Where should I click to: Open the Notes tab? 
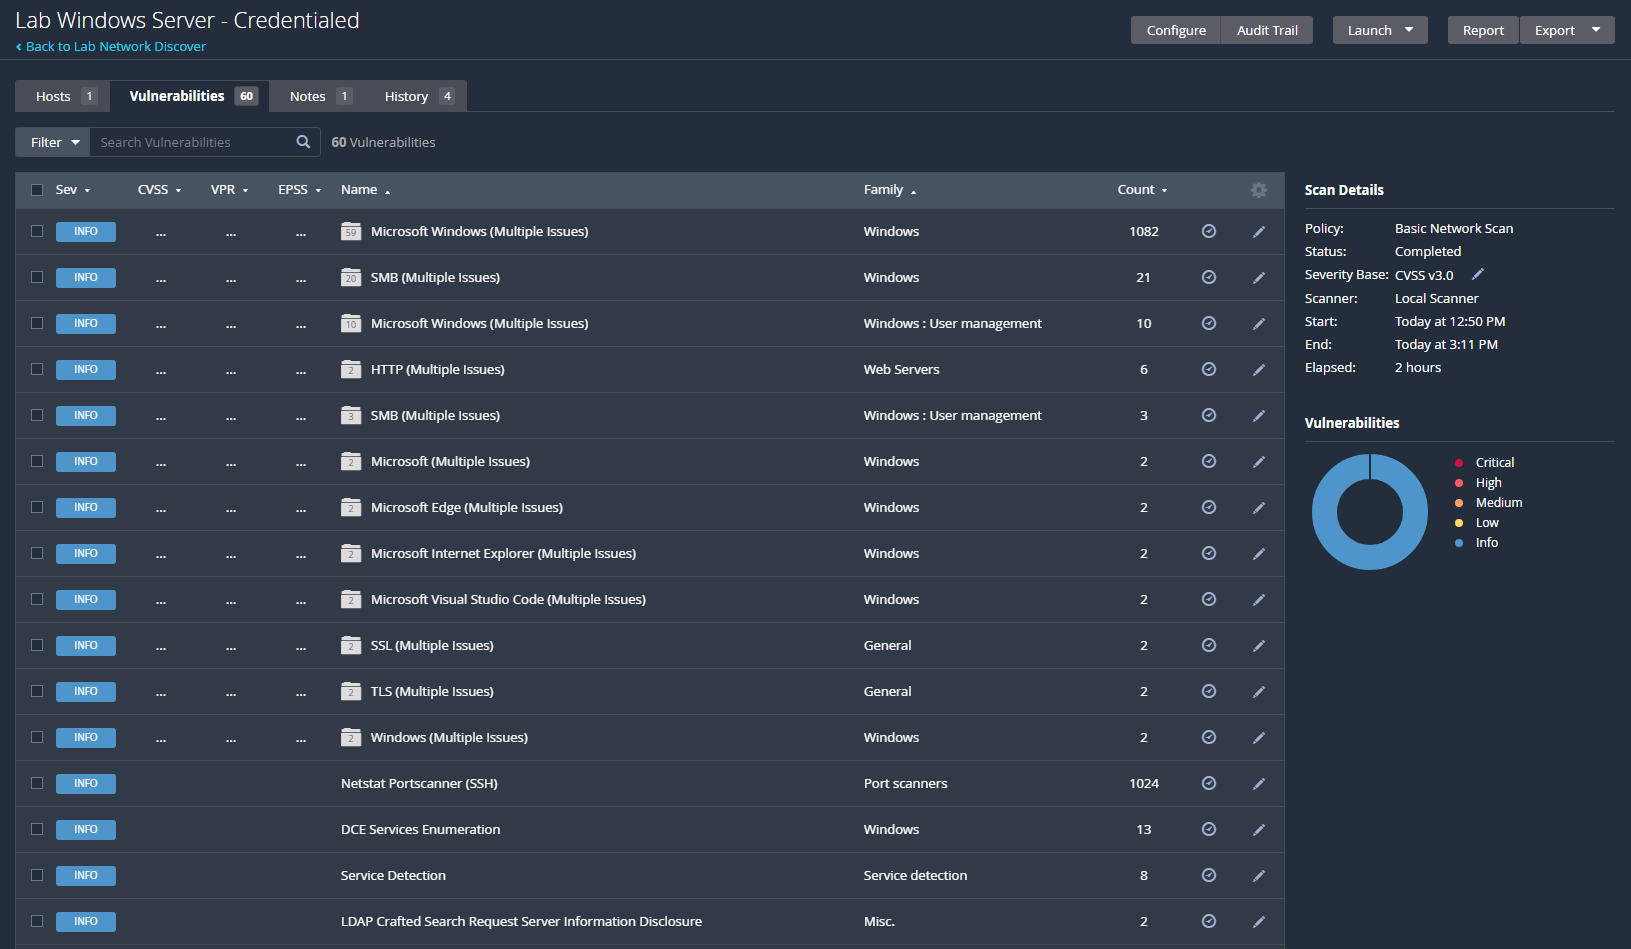[x=319, y=96]
